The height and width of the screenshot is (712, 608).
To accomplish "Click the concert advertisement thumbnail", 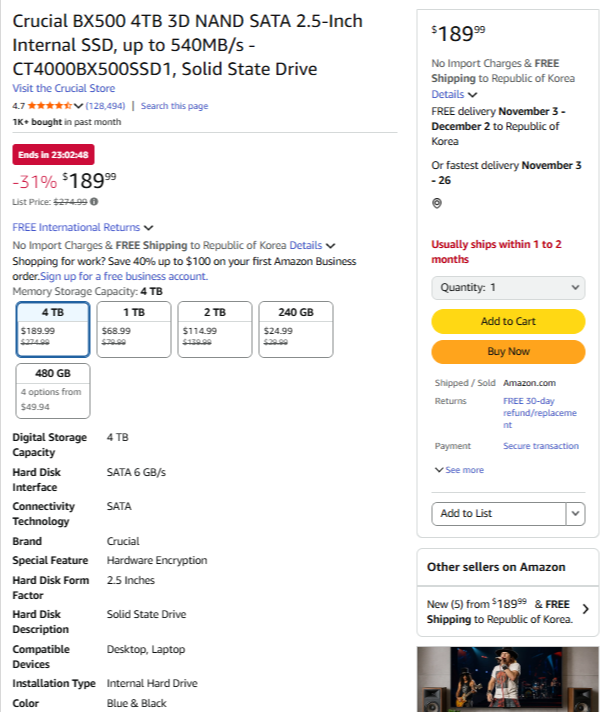I will pyautogui.click(x=507, y=679).
